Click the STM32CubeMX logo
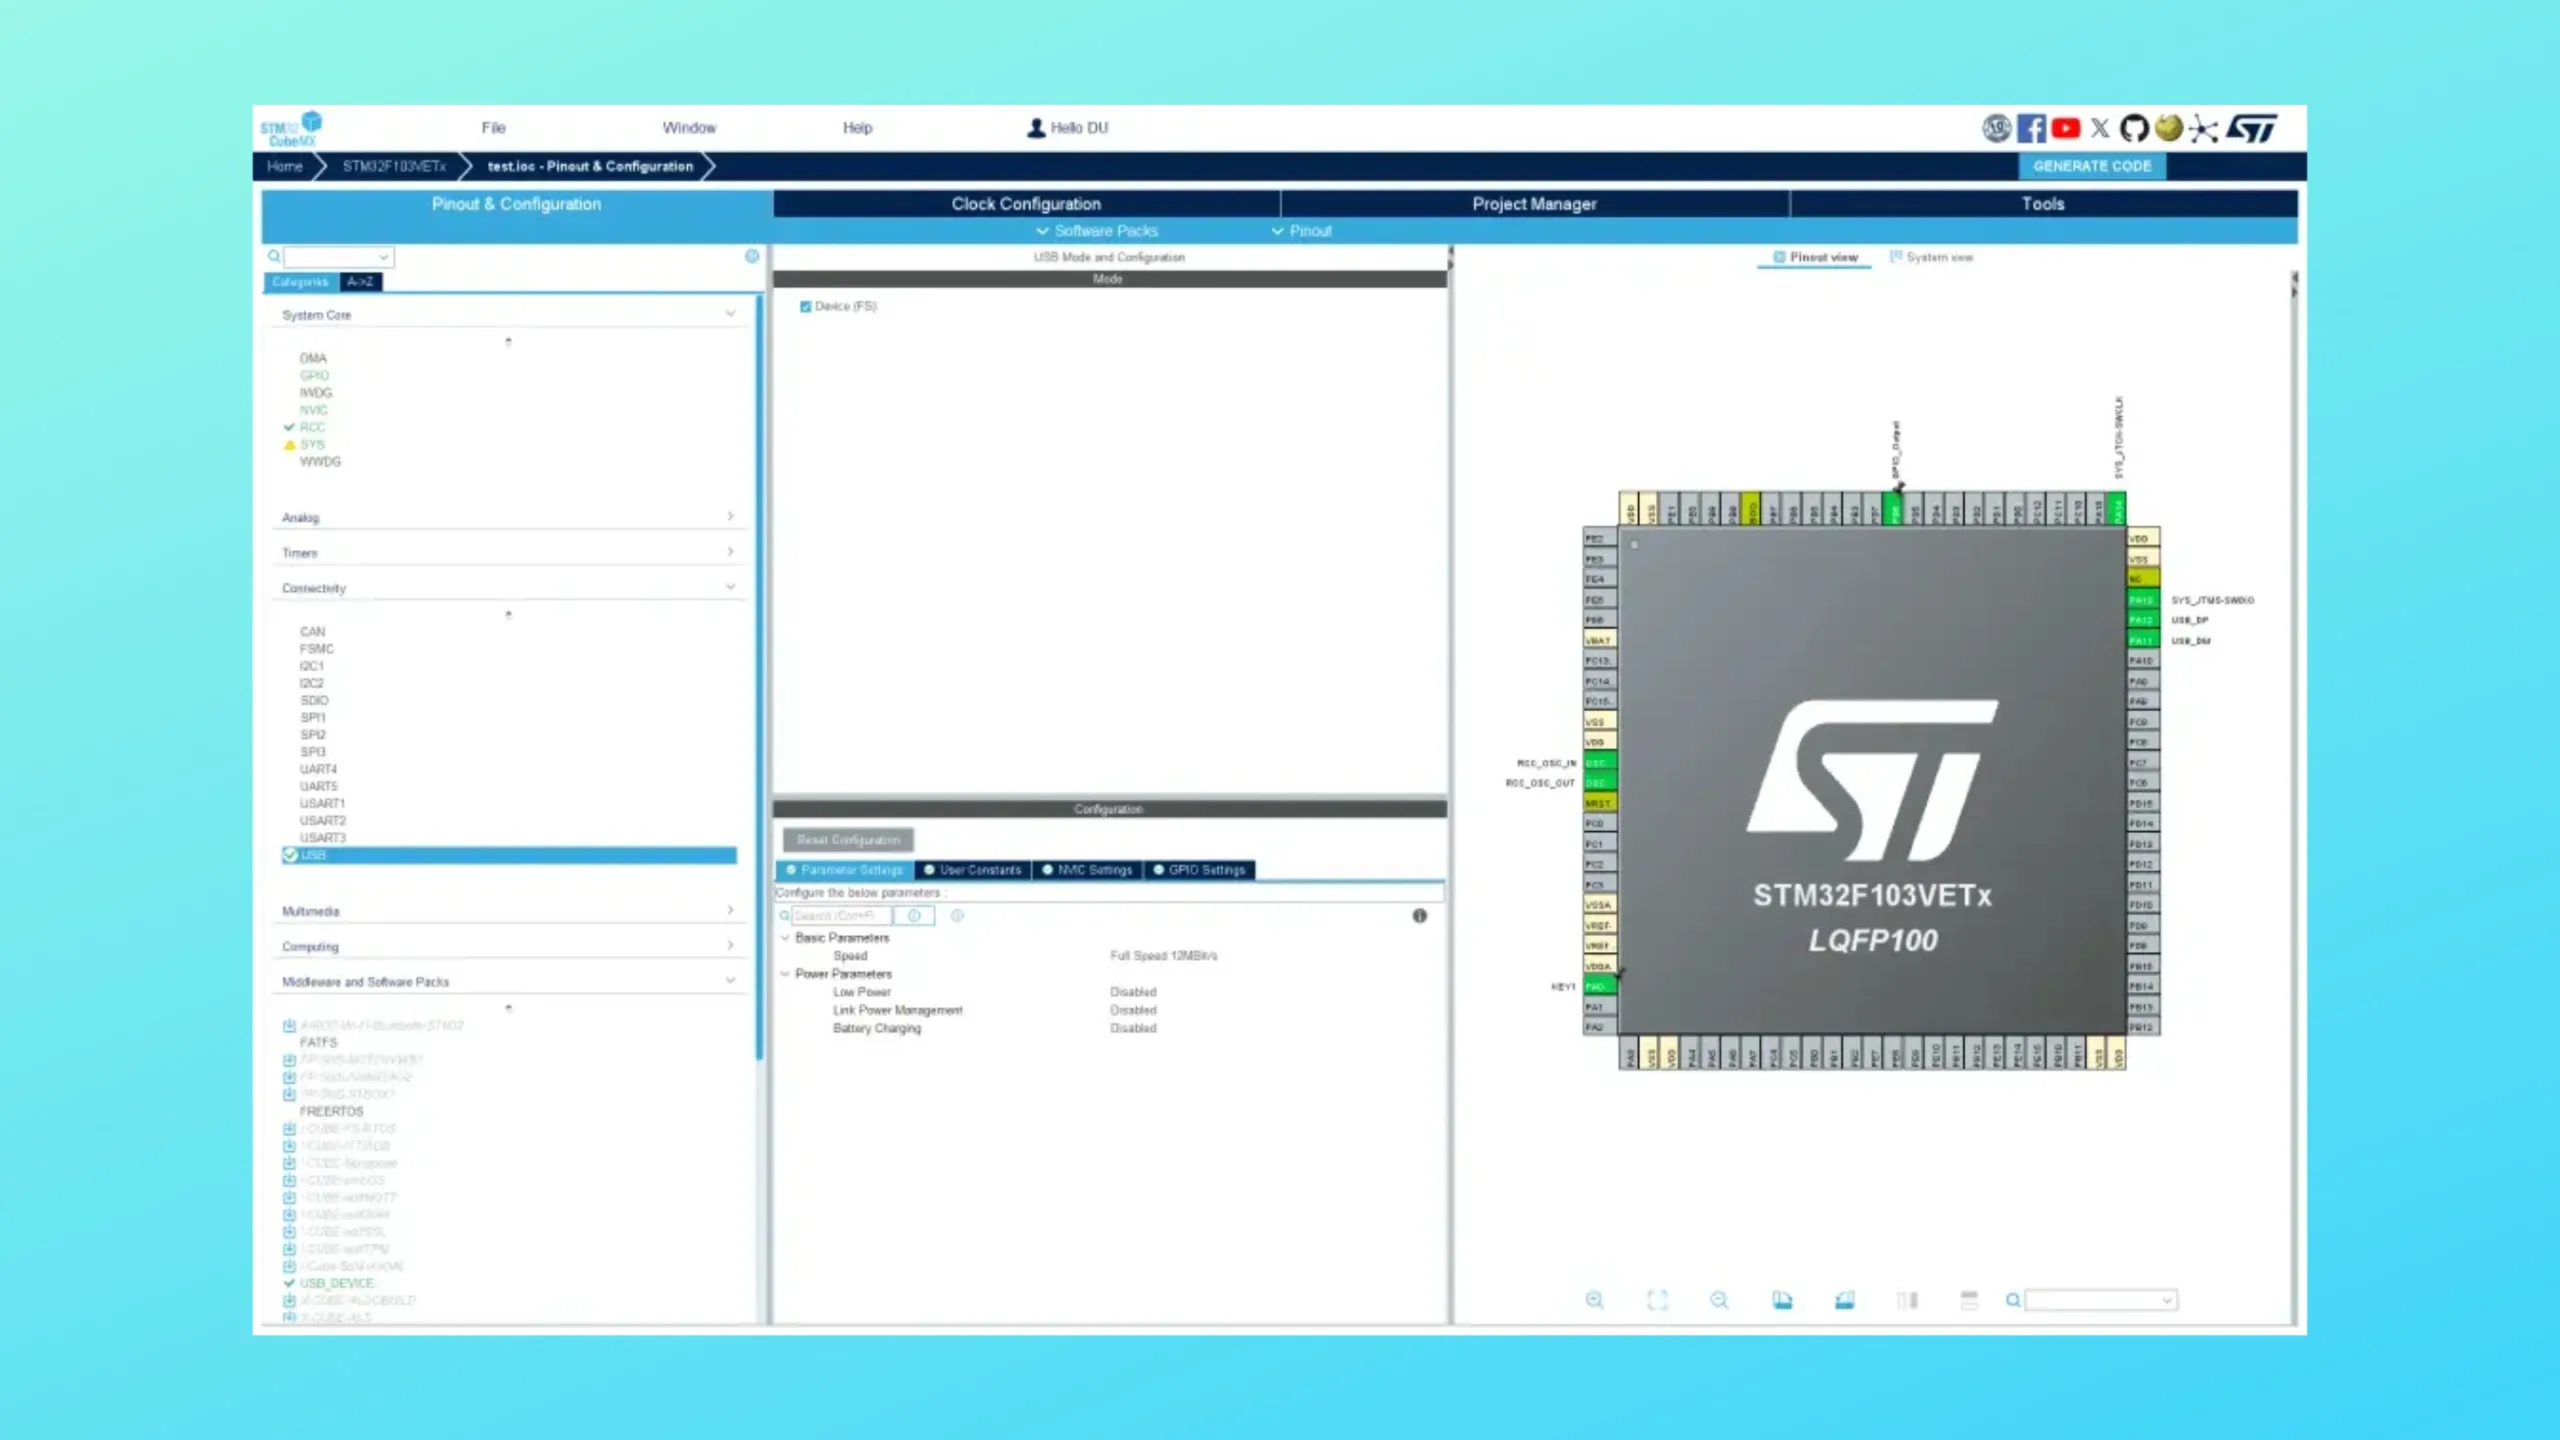The width and height of the screenshot is (2560, 1440). [x=291, y=129]
